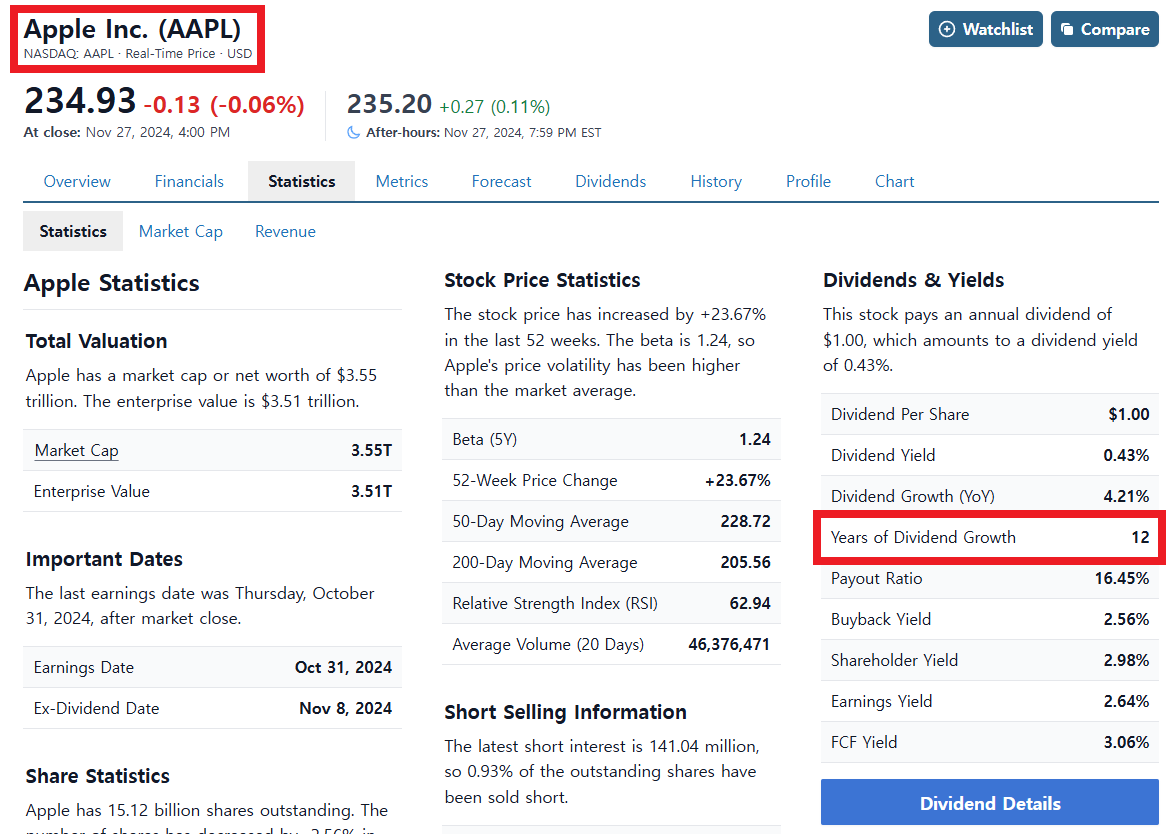Image resolution: width=1170 pixels, height=834 pixels.
Task: Open the Overview tab
Action: pyautogui.click(x=77, y=181)
